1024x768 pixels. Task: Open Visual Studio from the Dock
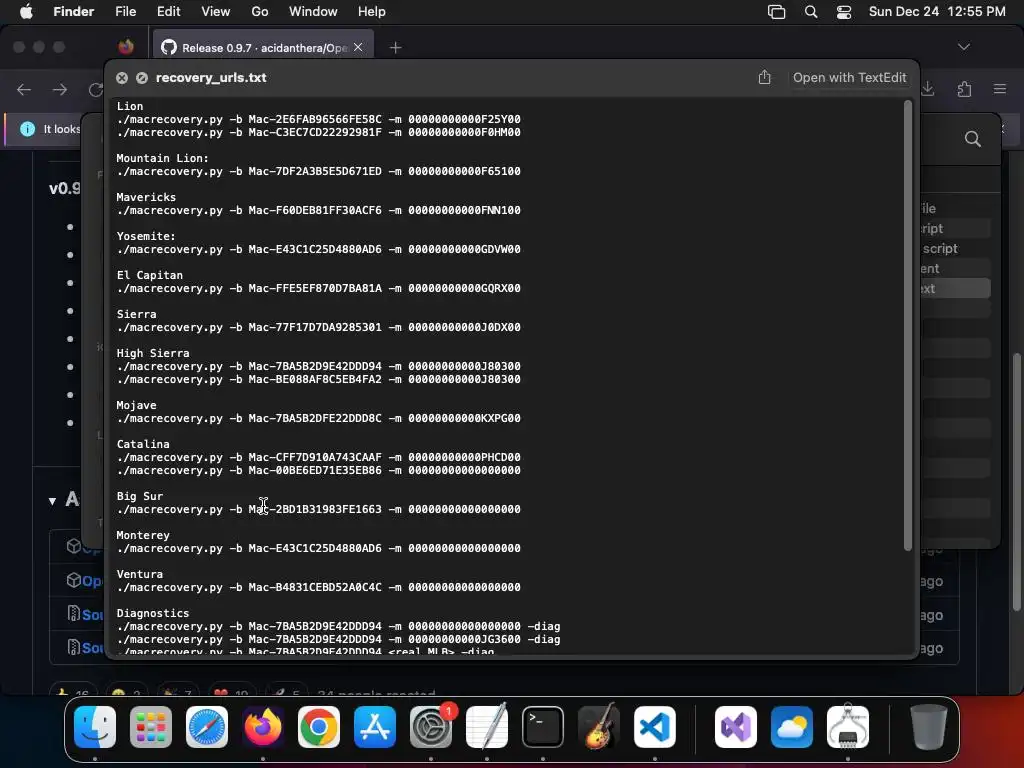click(736, 727)
